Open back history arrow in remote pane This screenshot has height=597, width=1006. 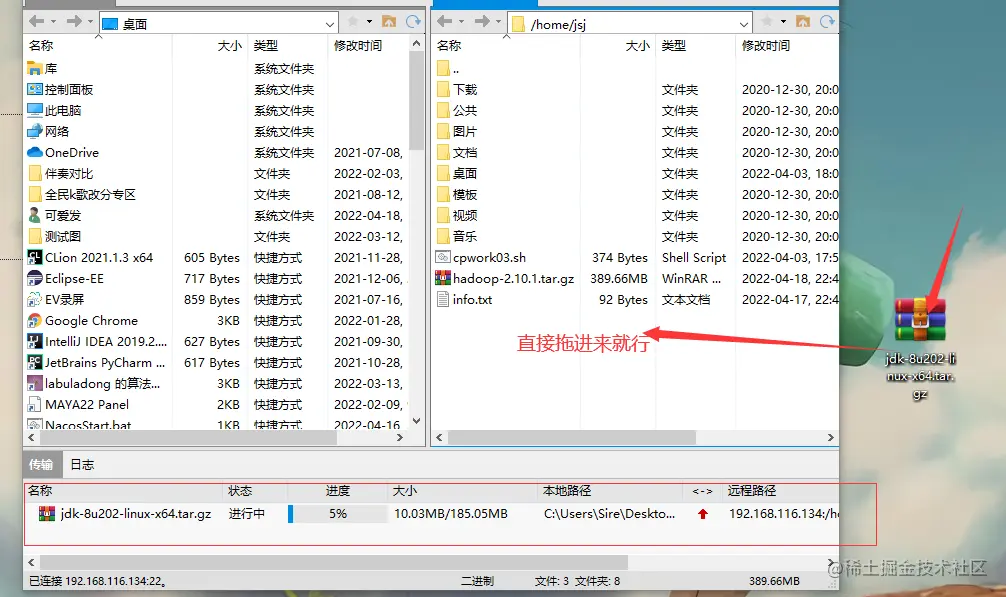click(x=461, y=22)
